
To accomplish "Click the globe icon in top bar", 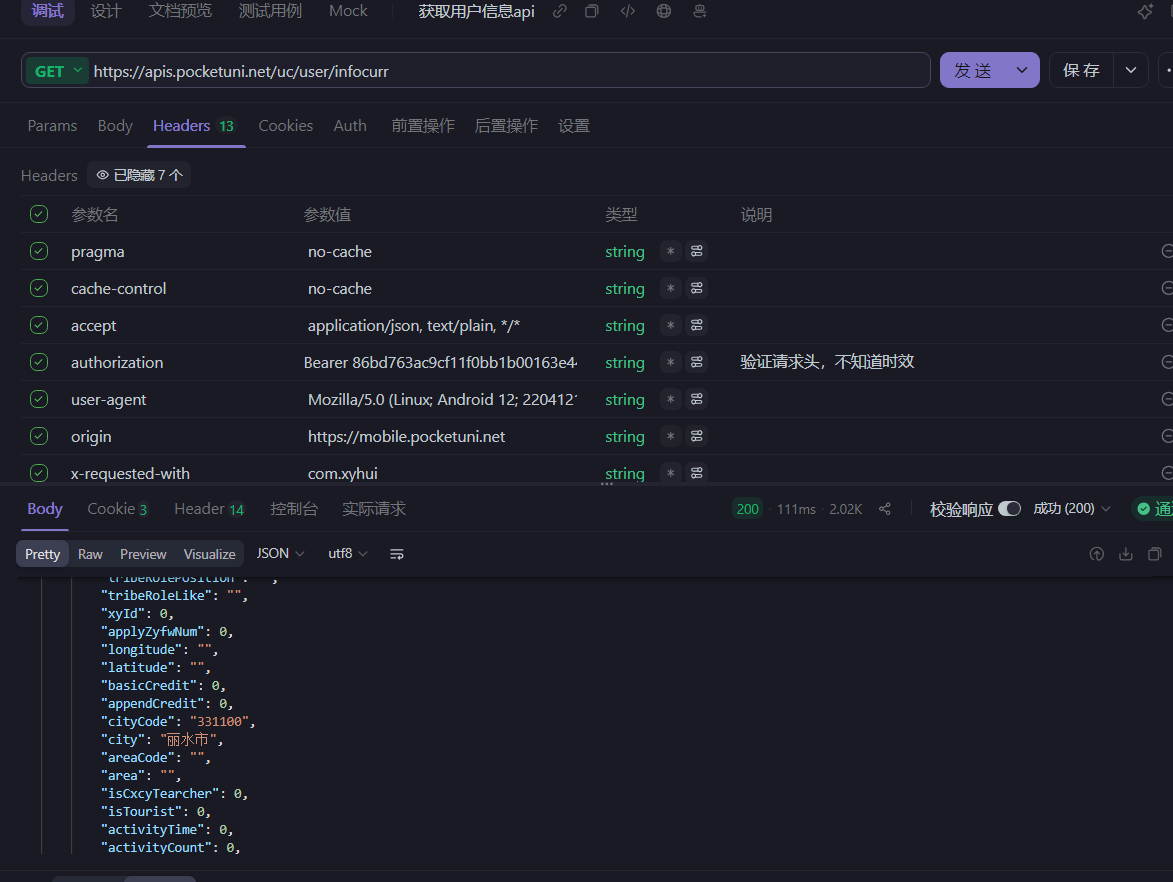I will click(x=664, y=11).
